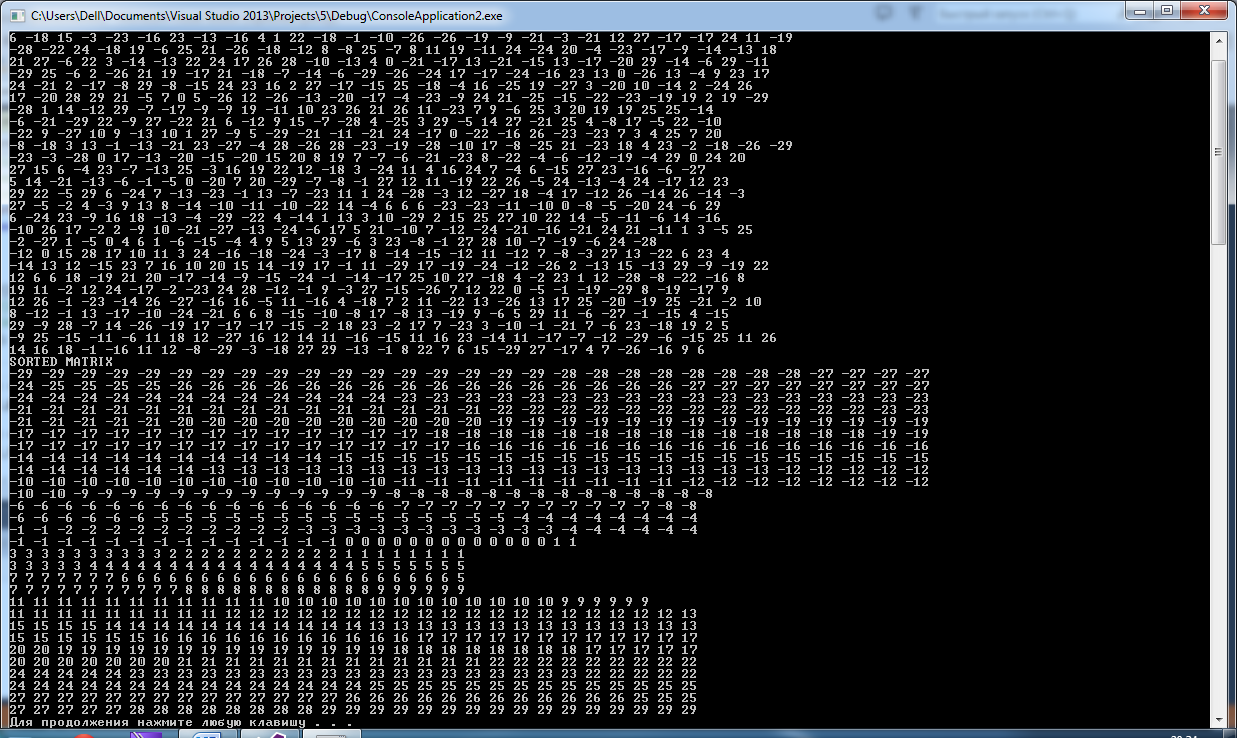
Task: Click the first sorted row of -29 values
Action: pos(469,373)
